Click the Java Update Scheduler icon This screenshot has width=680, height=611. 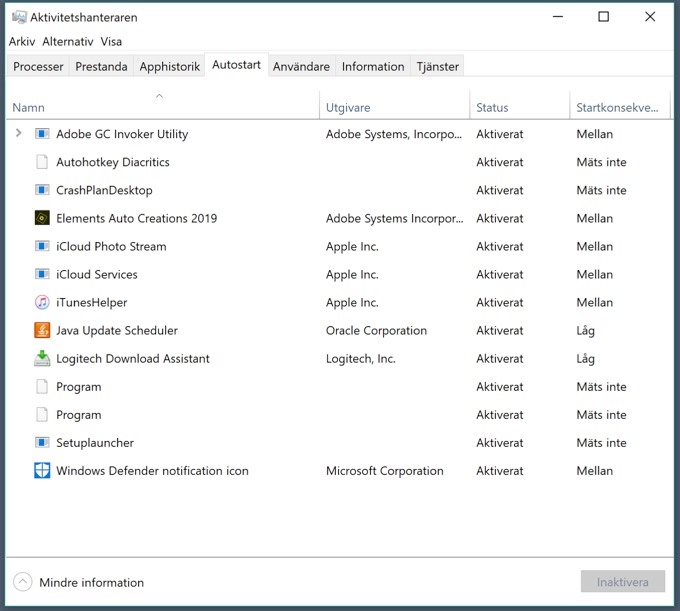click(x=42, y=330)
